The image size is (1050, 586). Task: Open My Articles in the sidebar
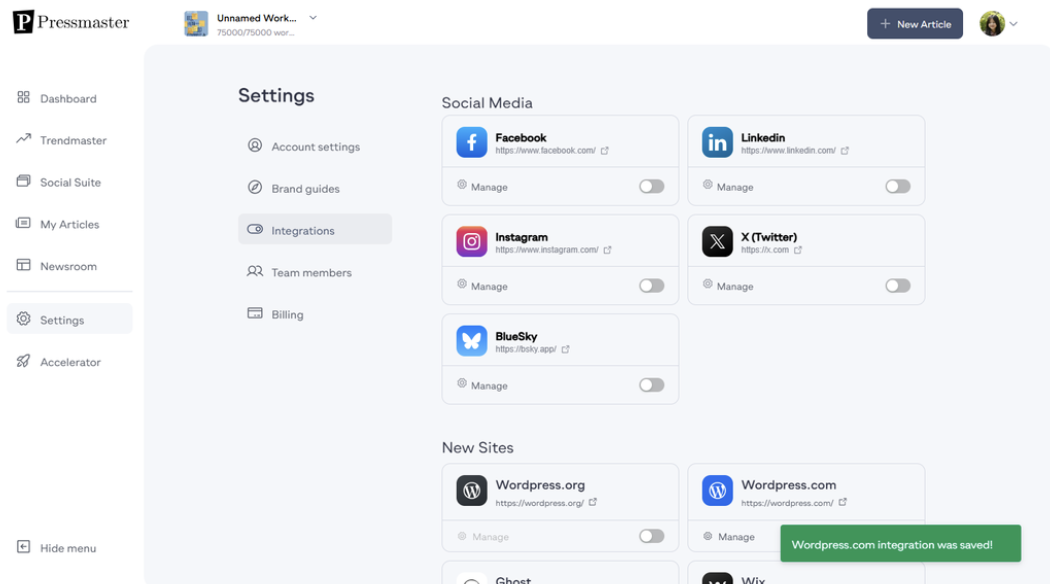pyautogui.click(x=70, y=224)
